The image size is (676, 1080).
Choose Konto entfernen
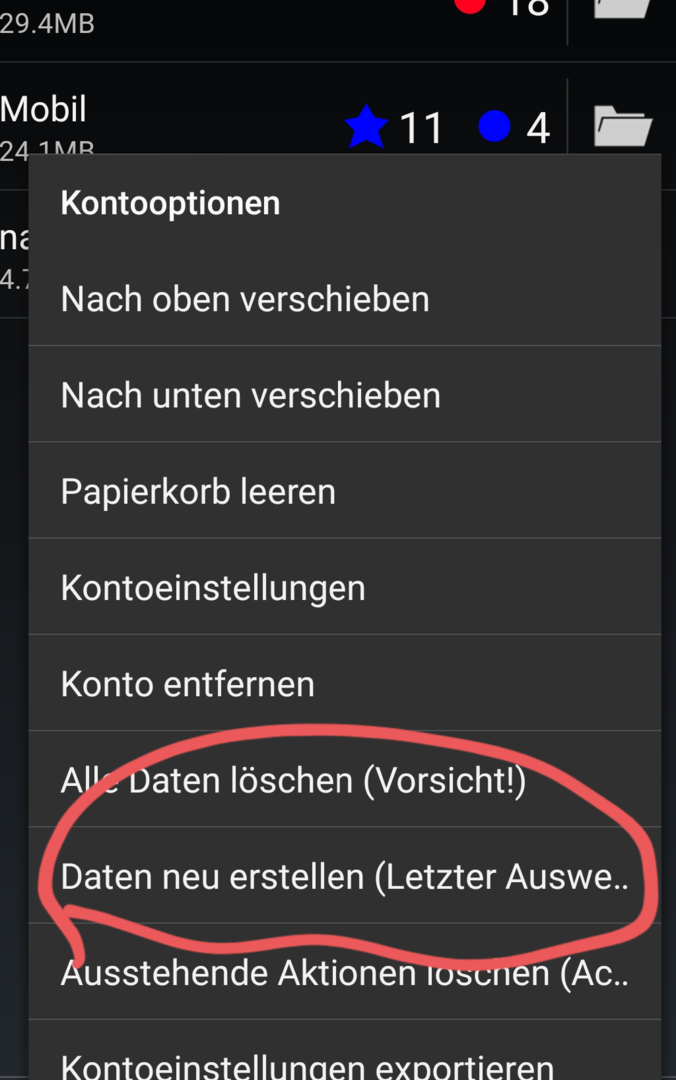pos(345,684)
